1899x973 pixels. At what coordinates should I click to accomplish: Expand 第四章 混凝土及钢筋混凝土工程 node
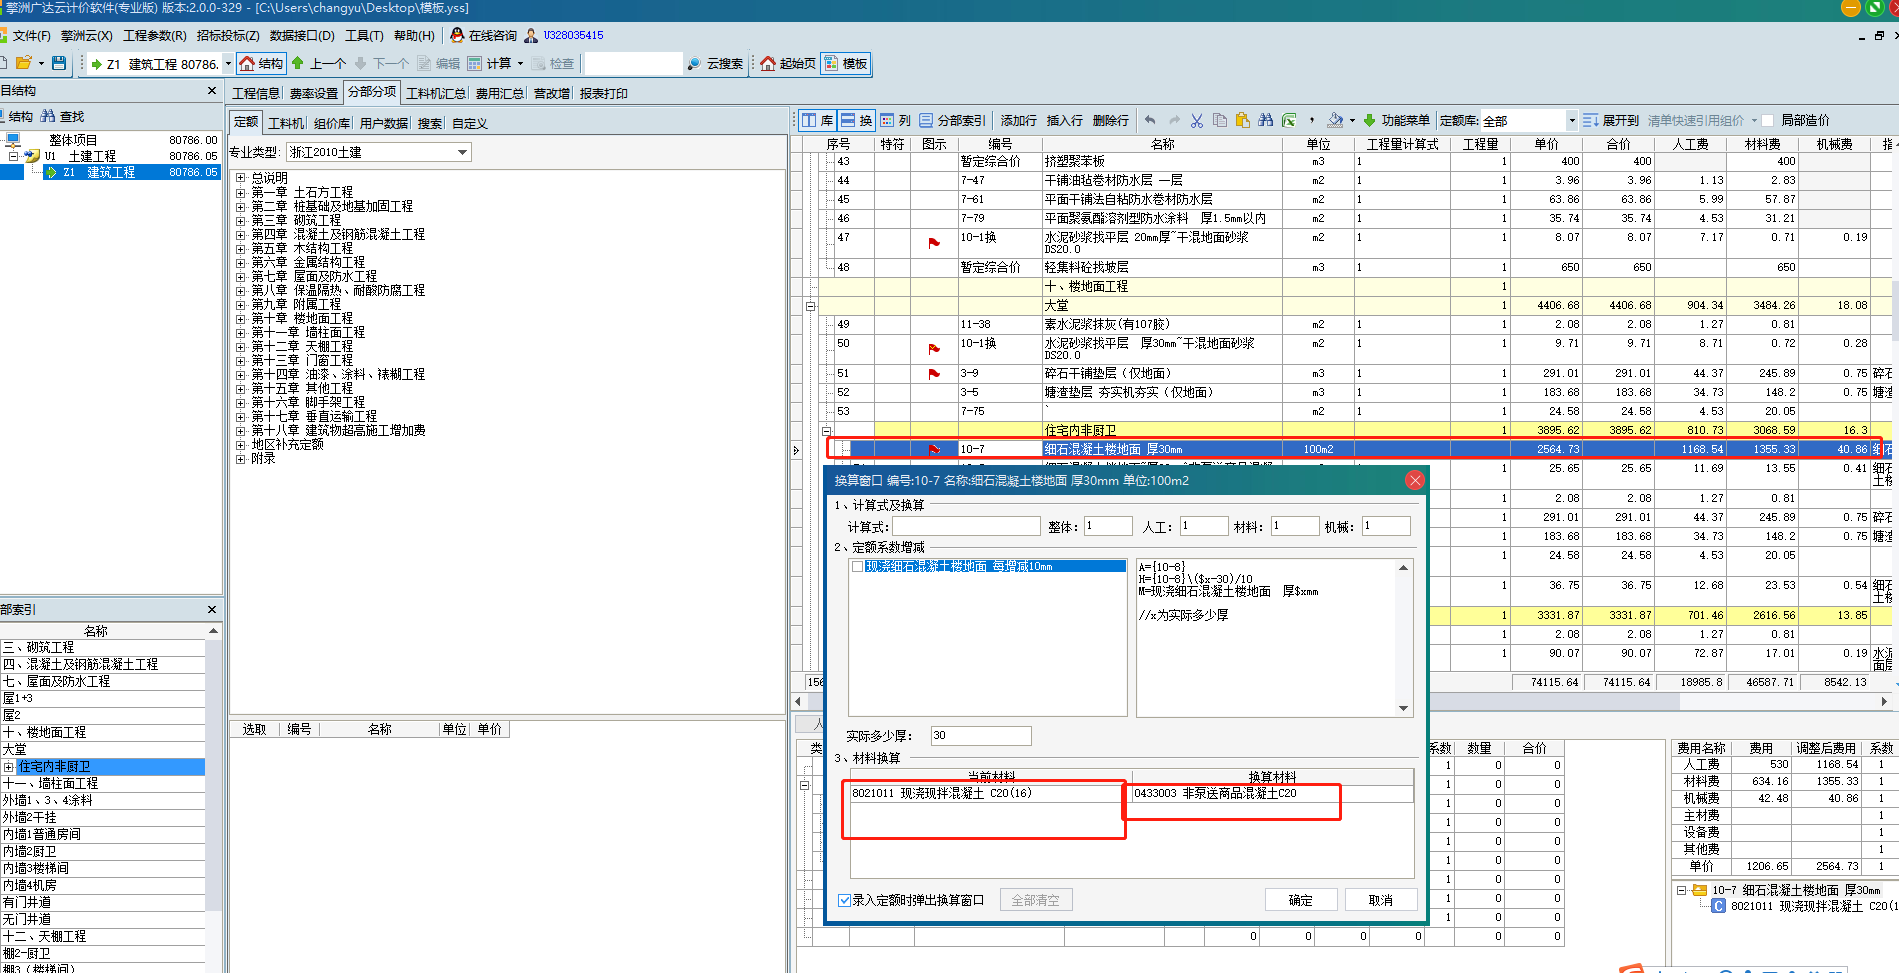(241, 234)
